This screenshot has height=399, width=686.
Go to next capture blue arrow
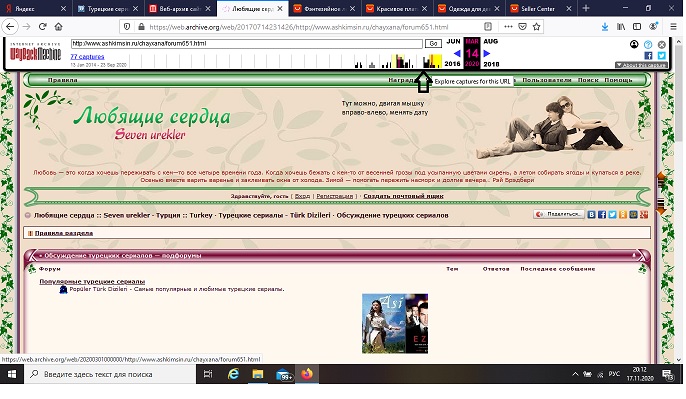coord(486,53)
